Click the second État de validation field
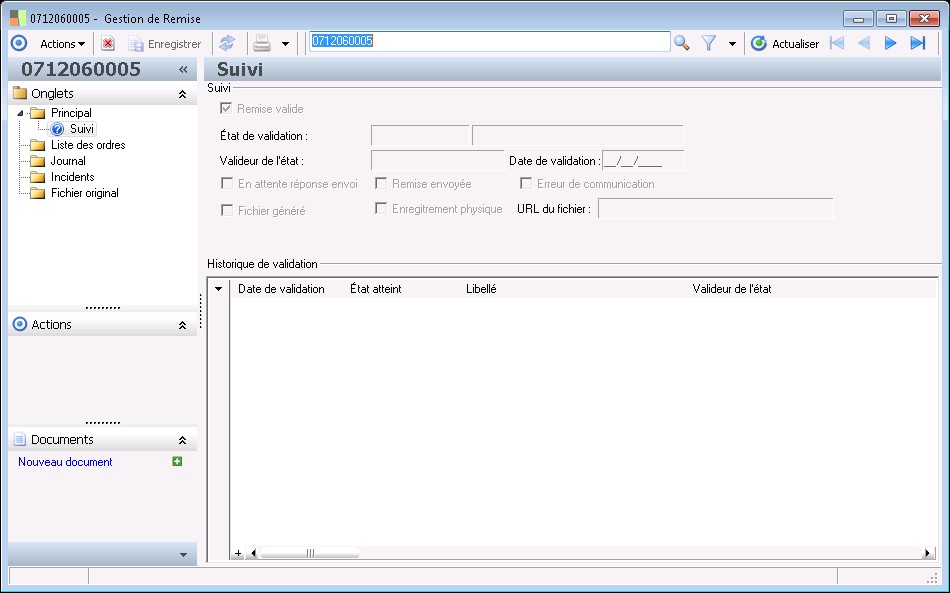Screen dimensions: 950x593 tap(577, 135)
